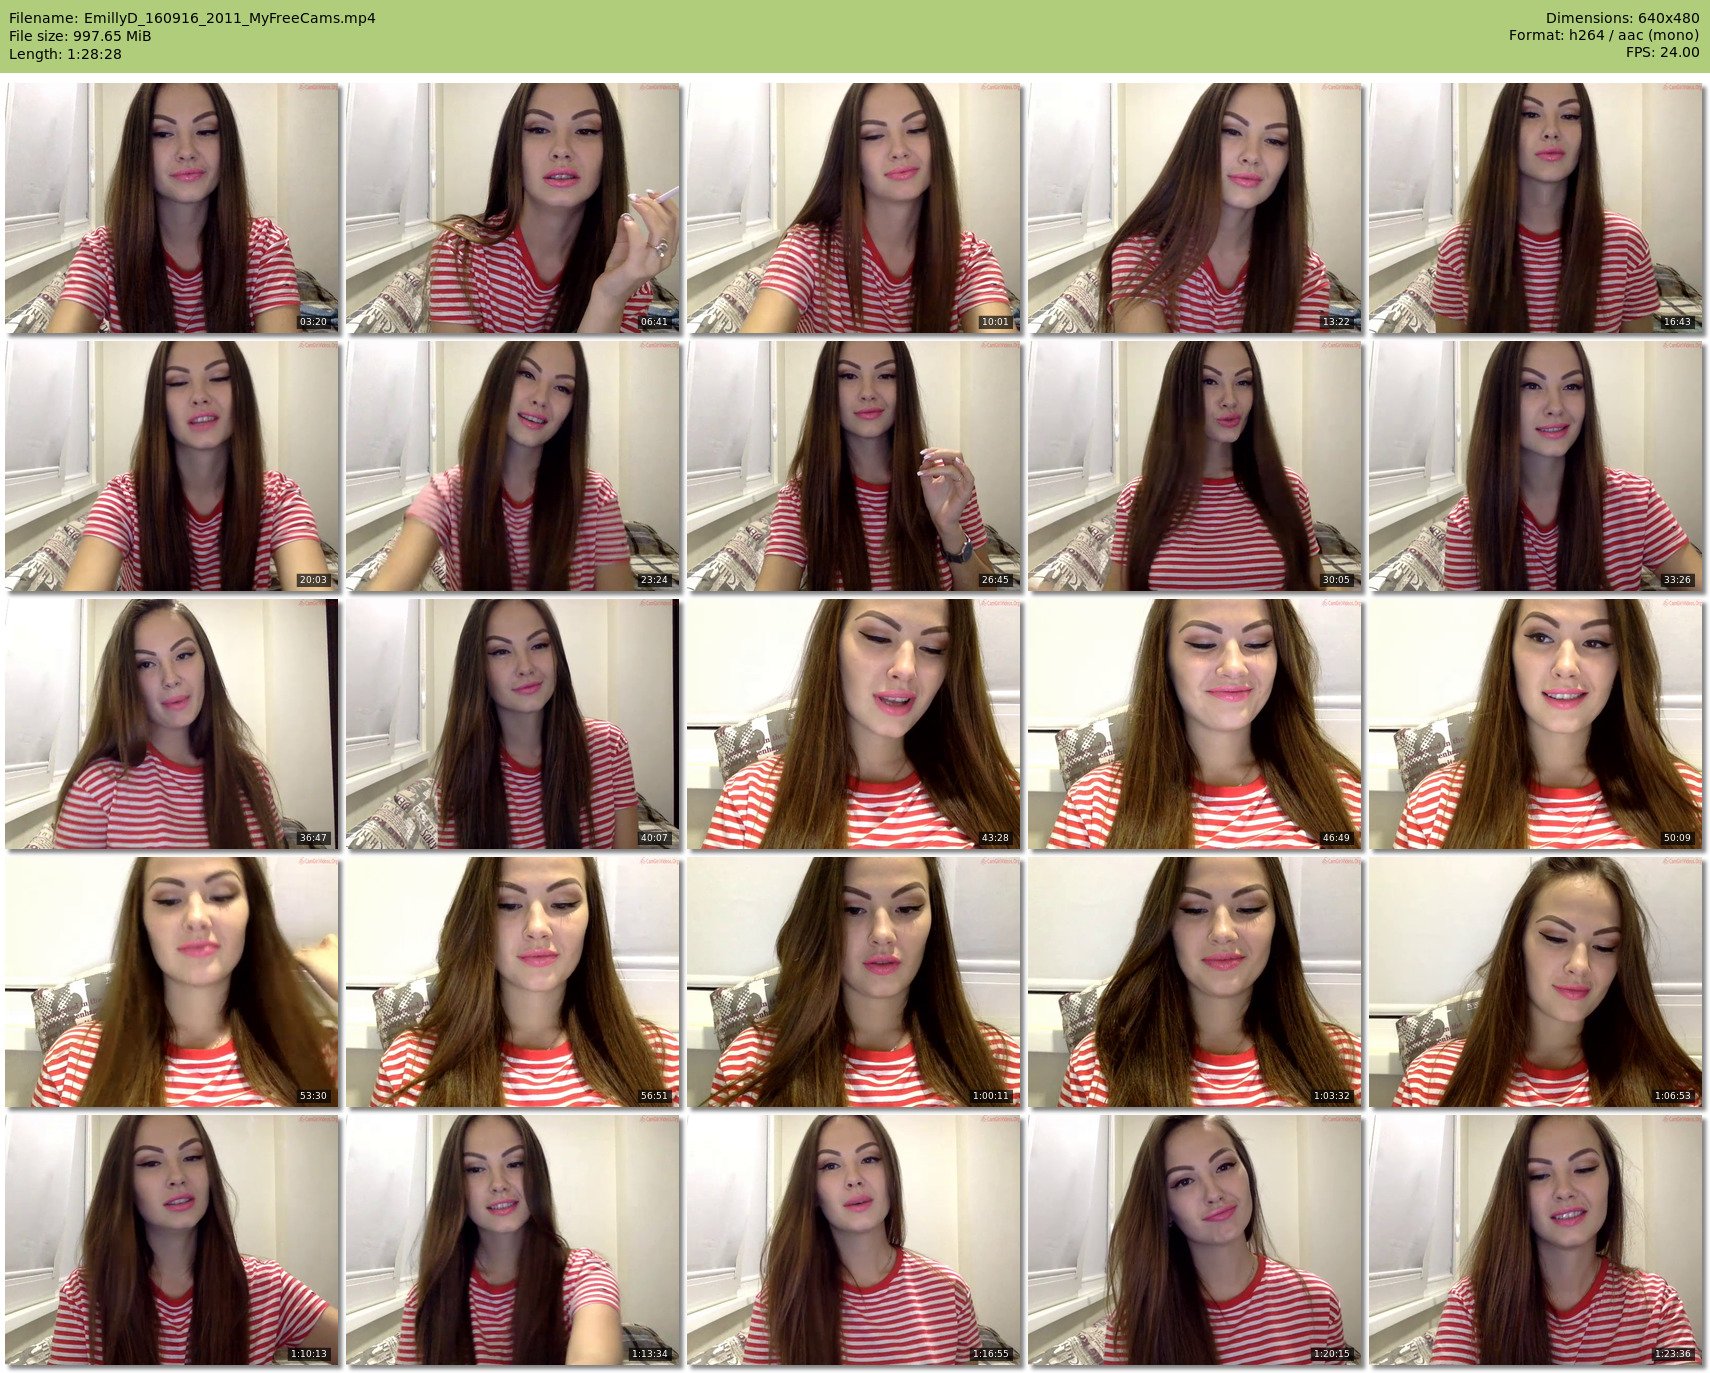Click the 16:43 frame thumbnail

click(x=1535, y=208)
